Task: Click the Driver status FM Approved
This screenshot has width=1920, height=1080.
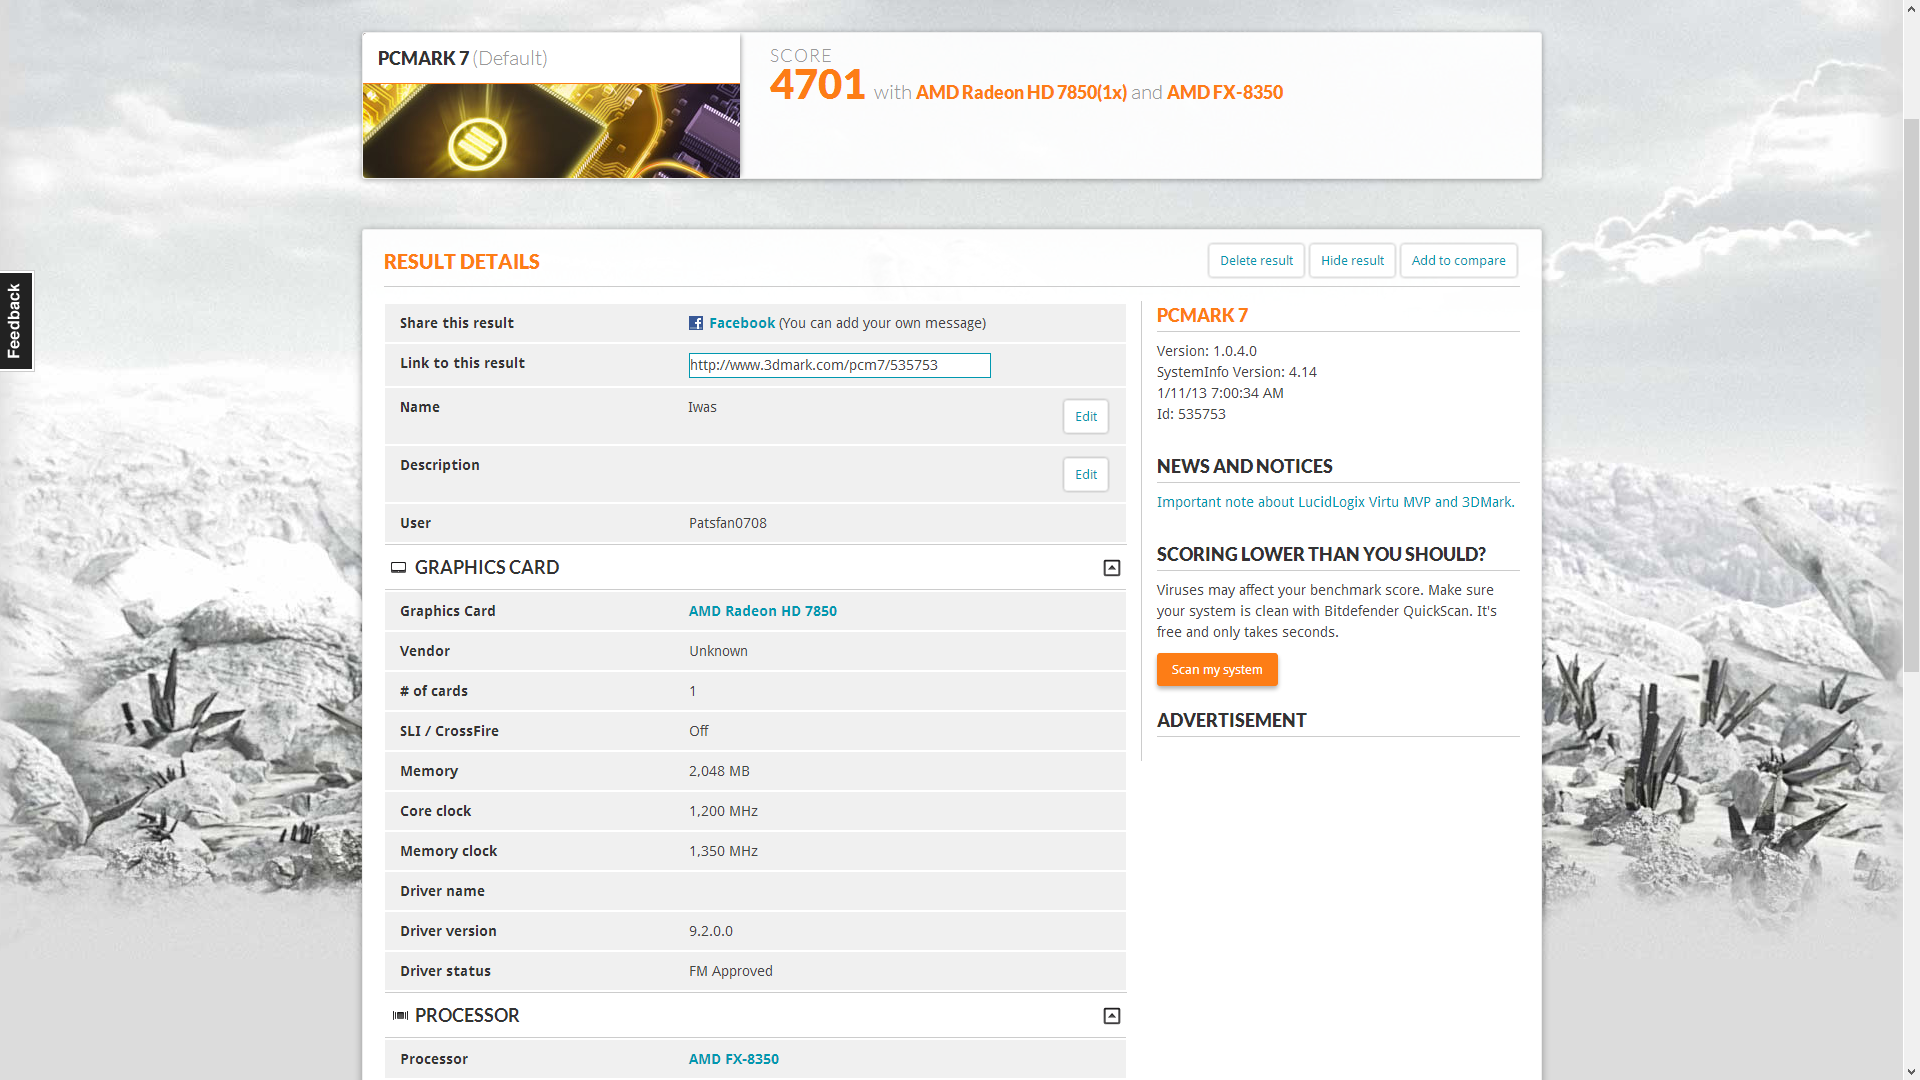Action: tap(730, 971)
